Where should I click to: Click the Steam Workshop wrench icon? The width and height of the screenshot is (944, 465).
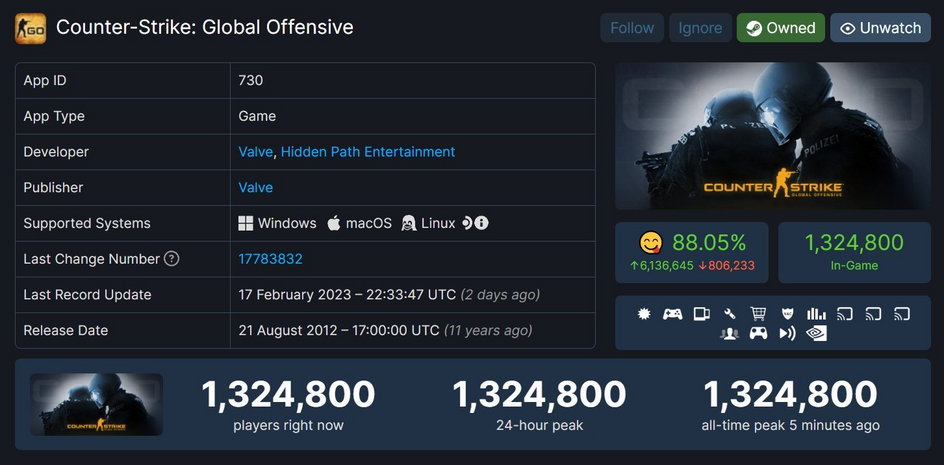[730, 314]
